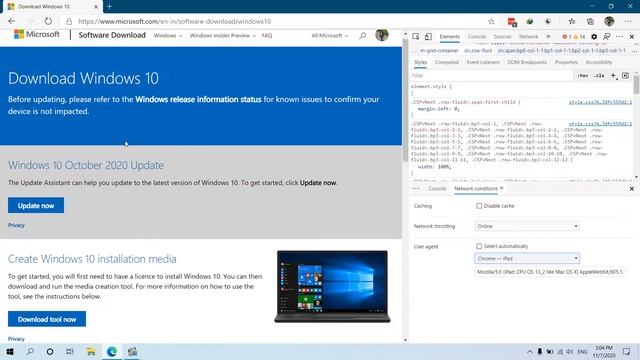Viewport: 640px width, 360px height.
Task: Open the red extension icon in toolbar
Action: click(512, 21)
